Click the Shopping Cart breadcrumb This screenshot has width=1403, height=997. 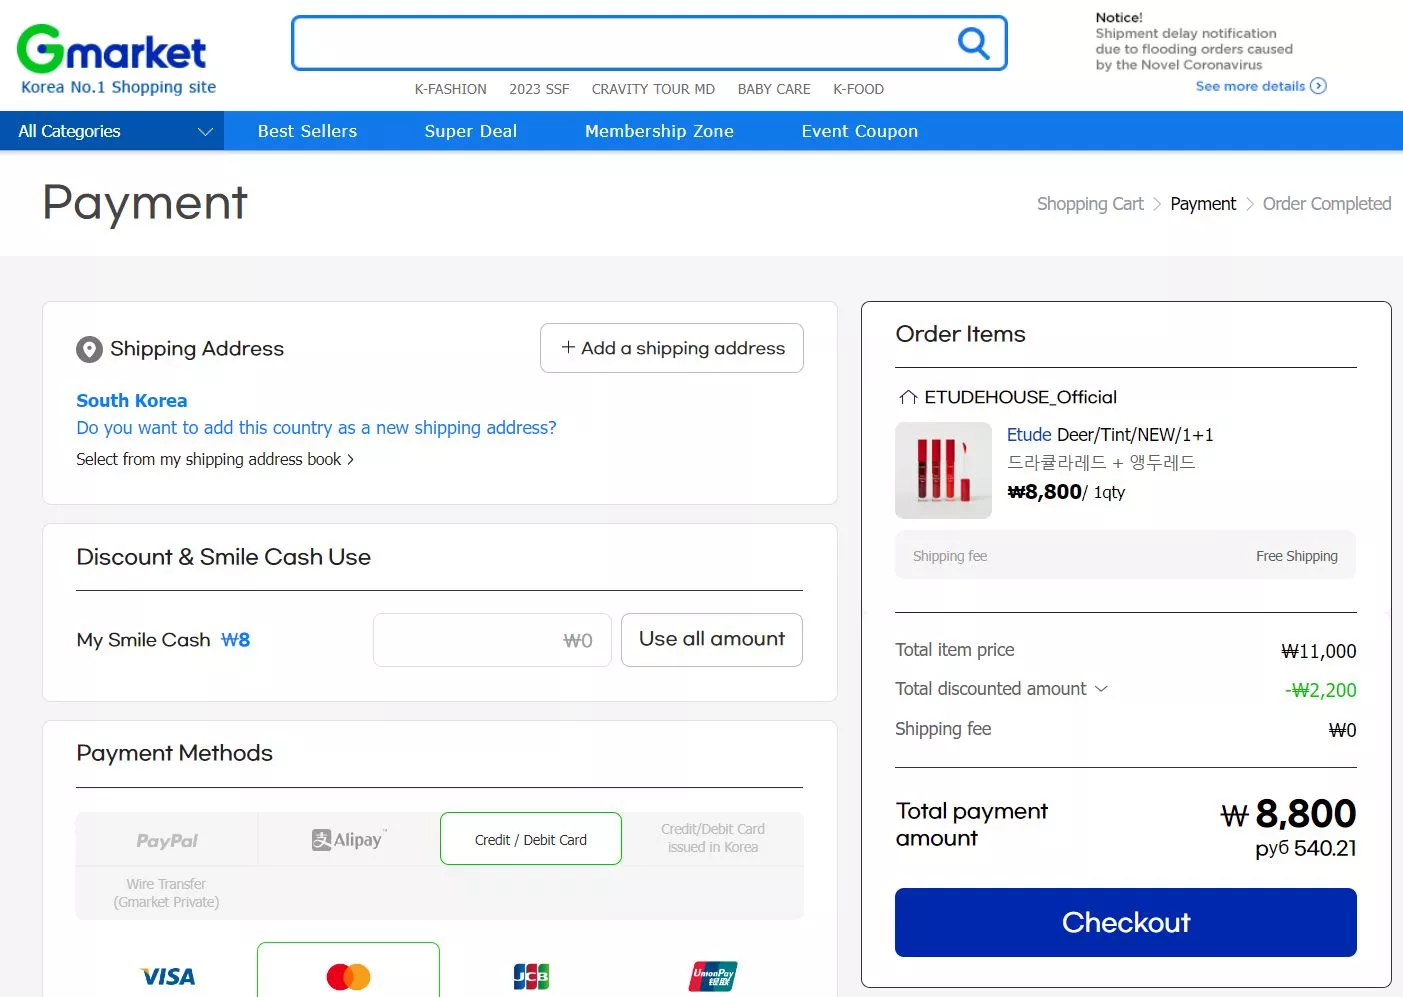pos(1090,204)
